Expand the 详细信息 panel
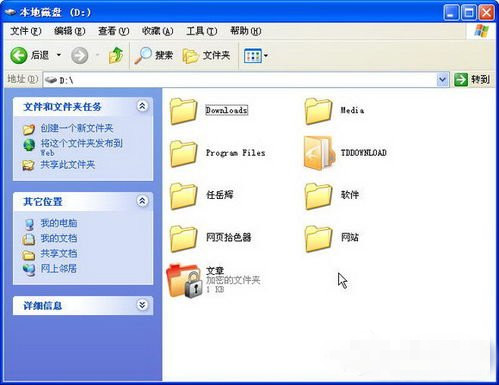Image resolution: width=499 pixels, height=385 pixels. [x=142, y=305]
